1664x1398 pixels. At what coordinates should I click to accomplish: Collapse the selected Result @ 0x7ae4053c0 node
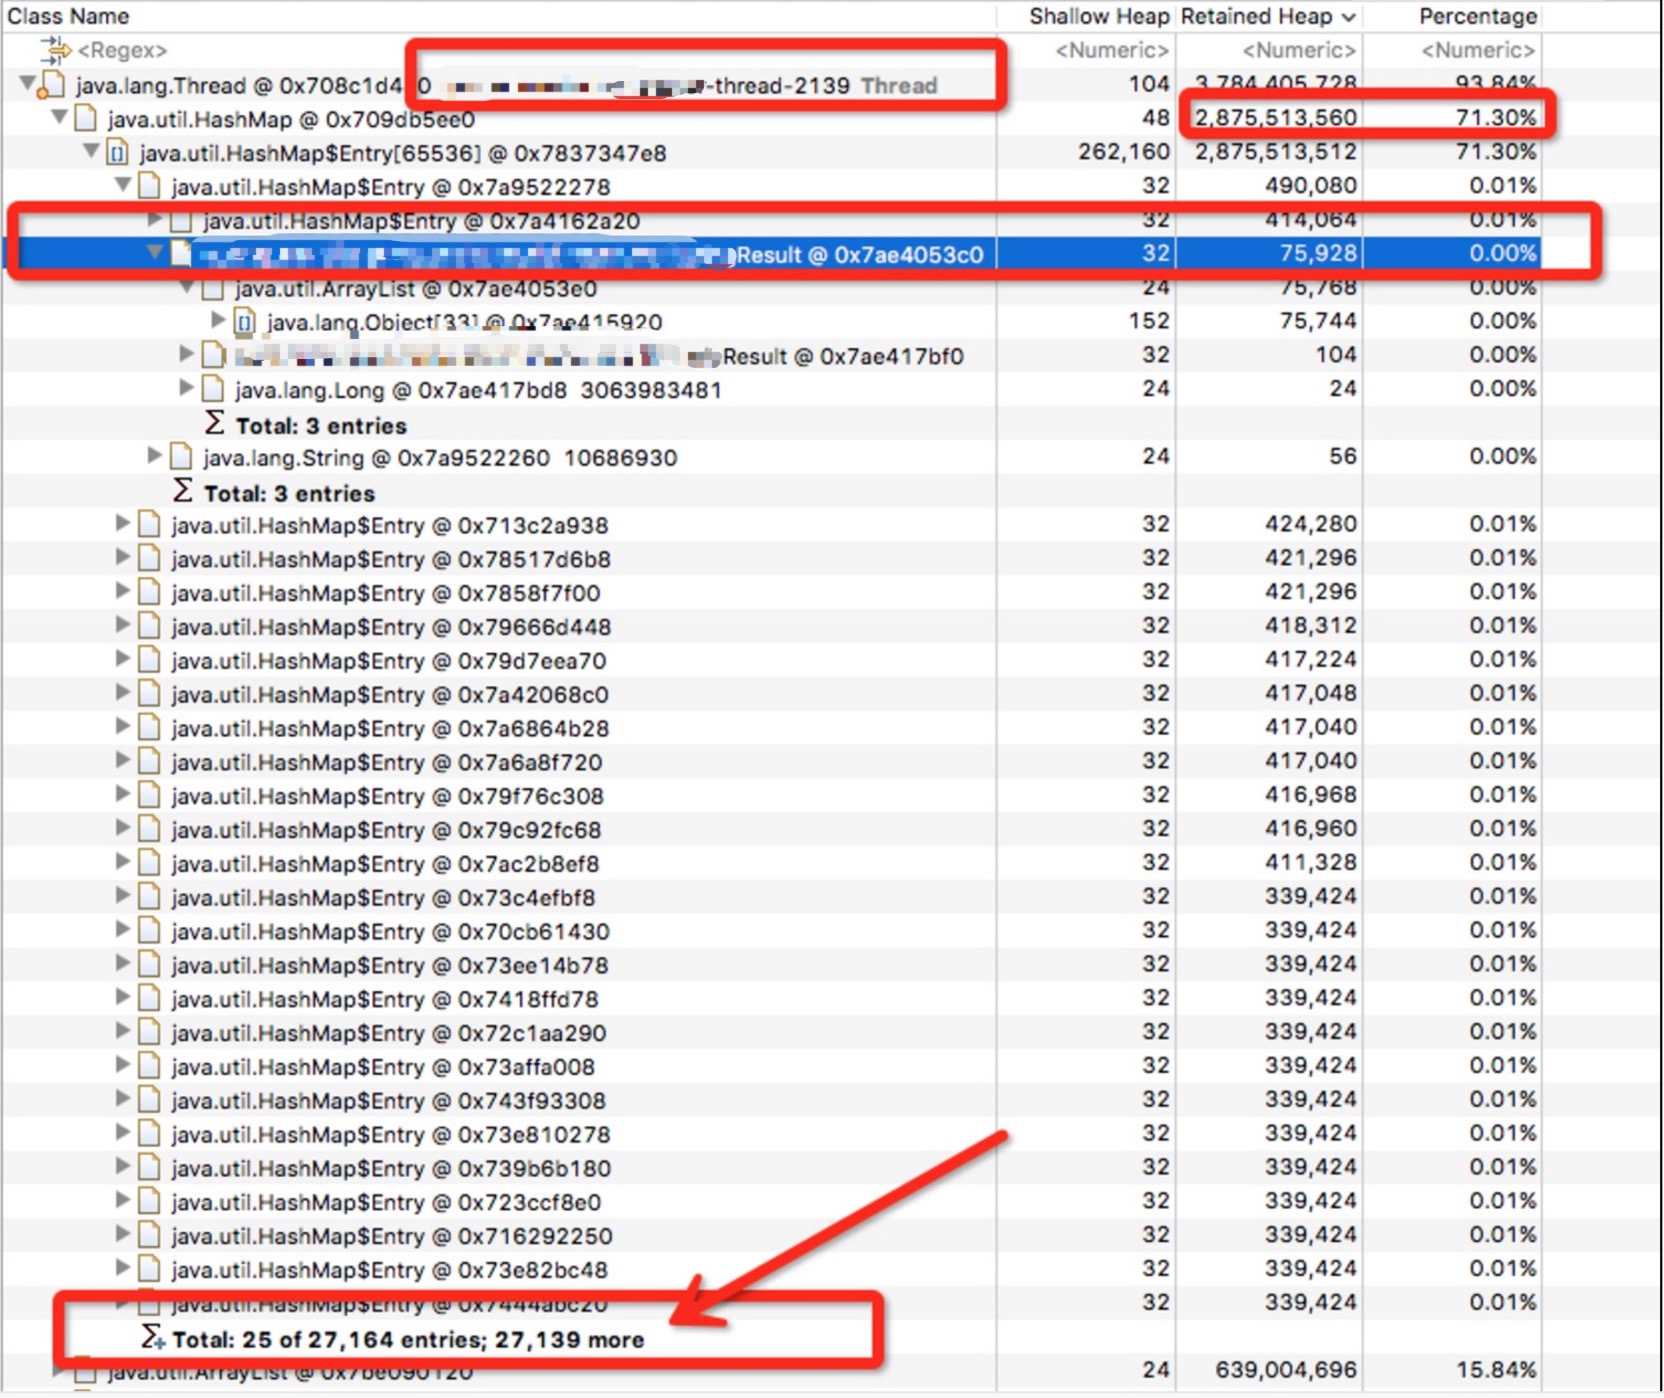155,252
